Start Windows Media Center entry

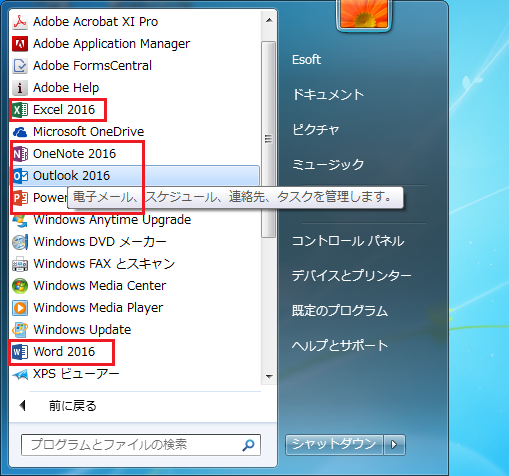coord(100,286)
